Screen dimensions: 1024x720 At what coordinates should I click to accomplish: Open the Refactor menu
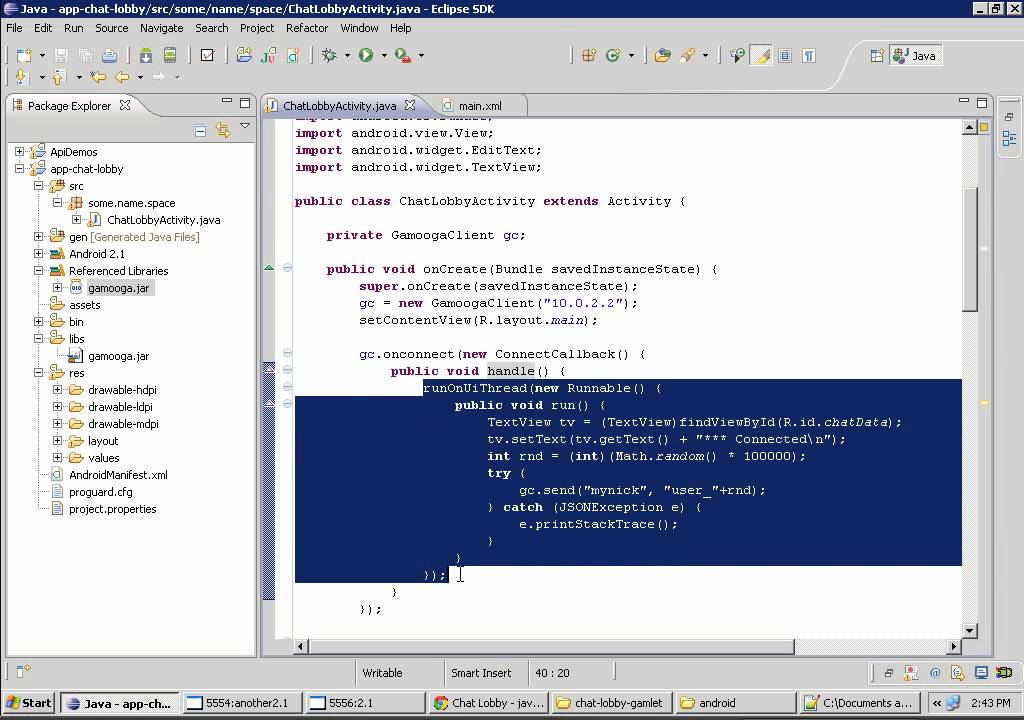(307, 28)
